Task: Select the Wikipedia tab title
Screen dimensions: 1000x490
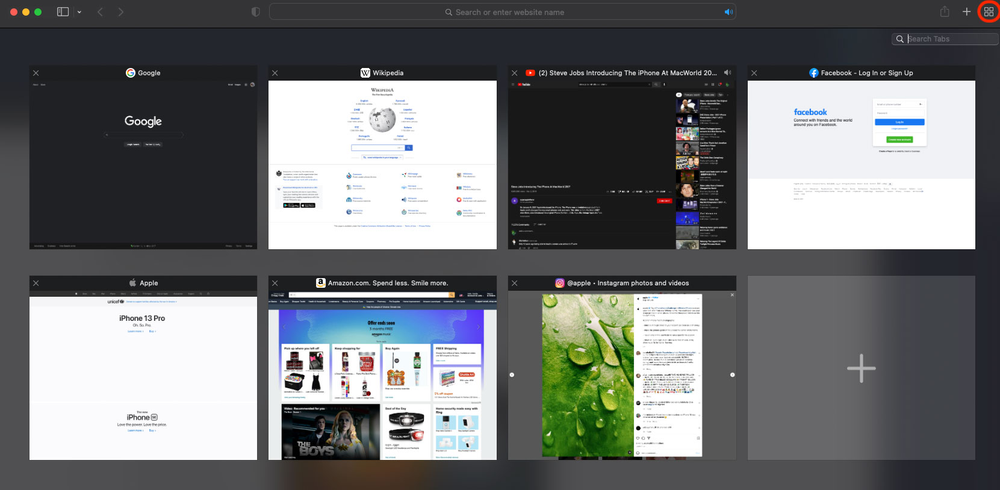Action: [x=388, y=73]
